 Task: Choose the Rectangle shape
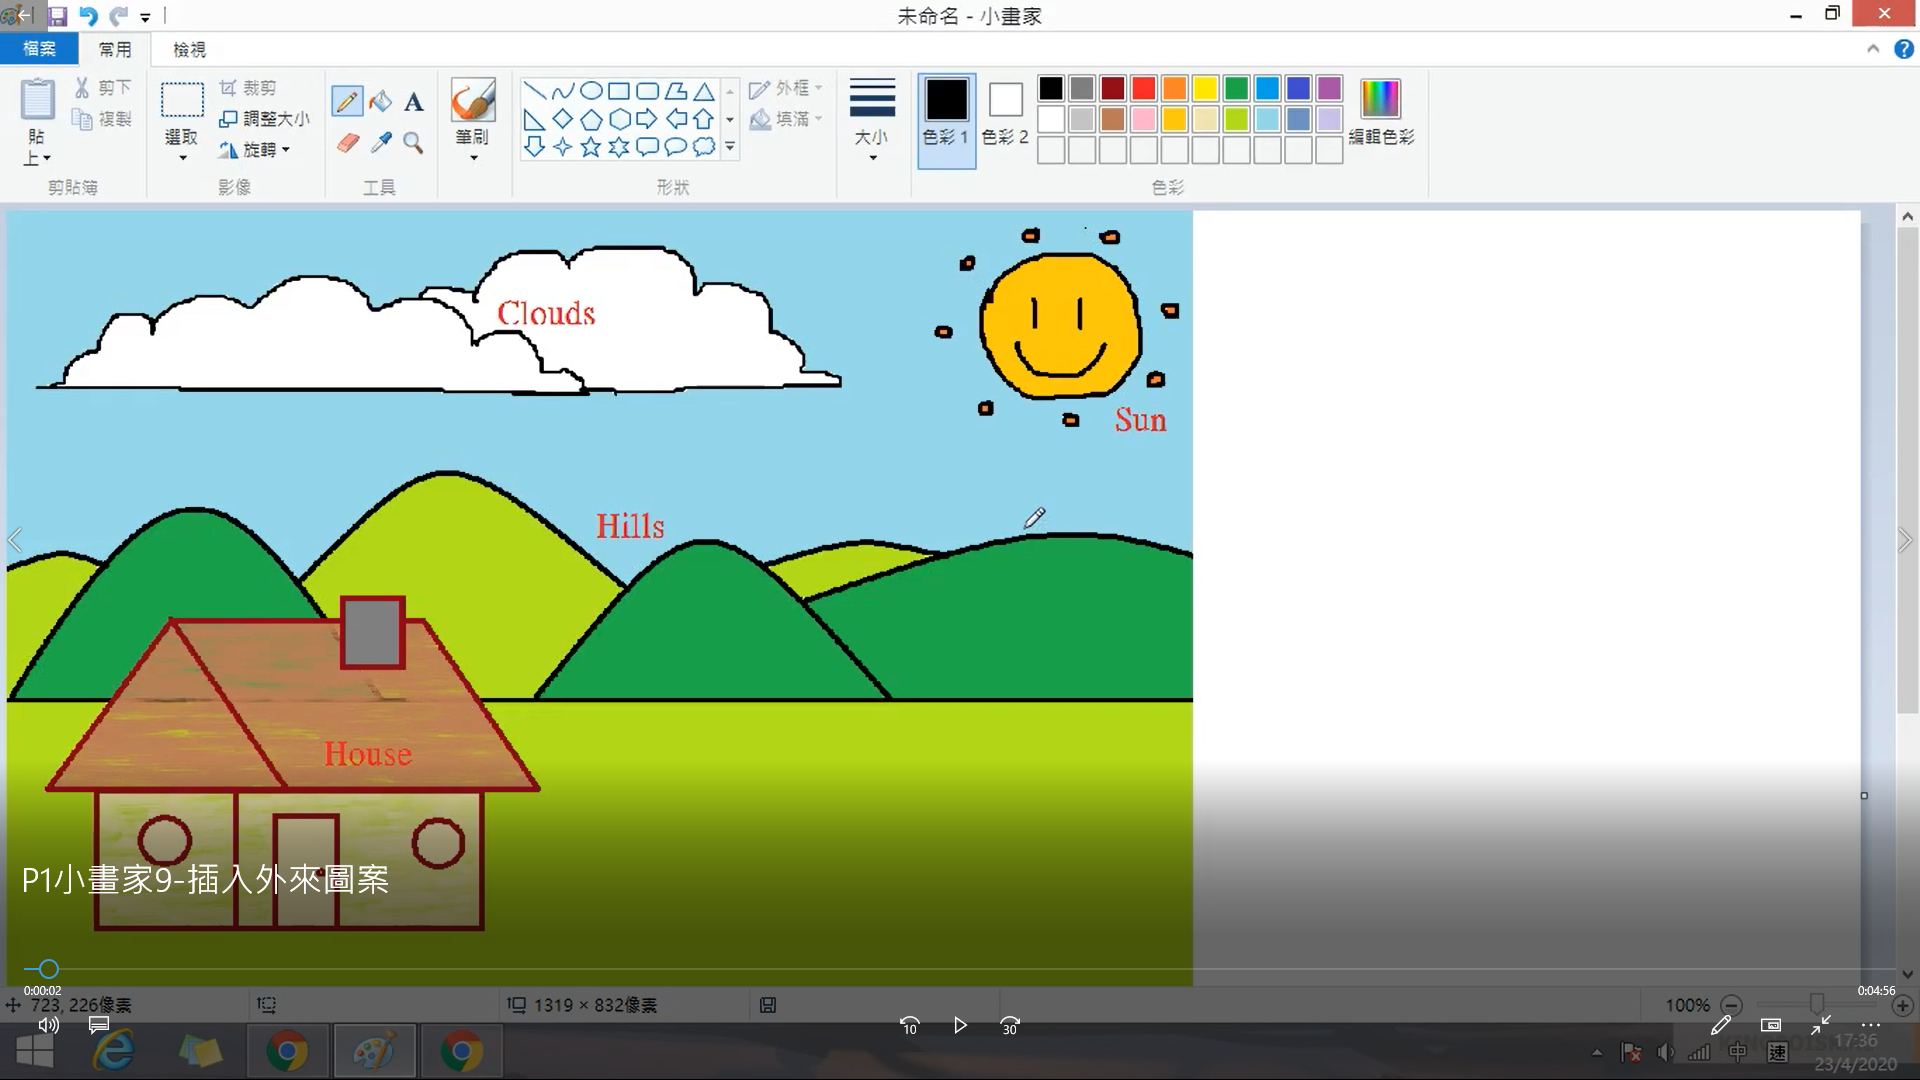click(619, 91)
